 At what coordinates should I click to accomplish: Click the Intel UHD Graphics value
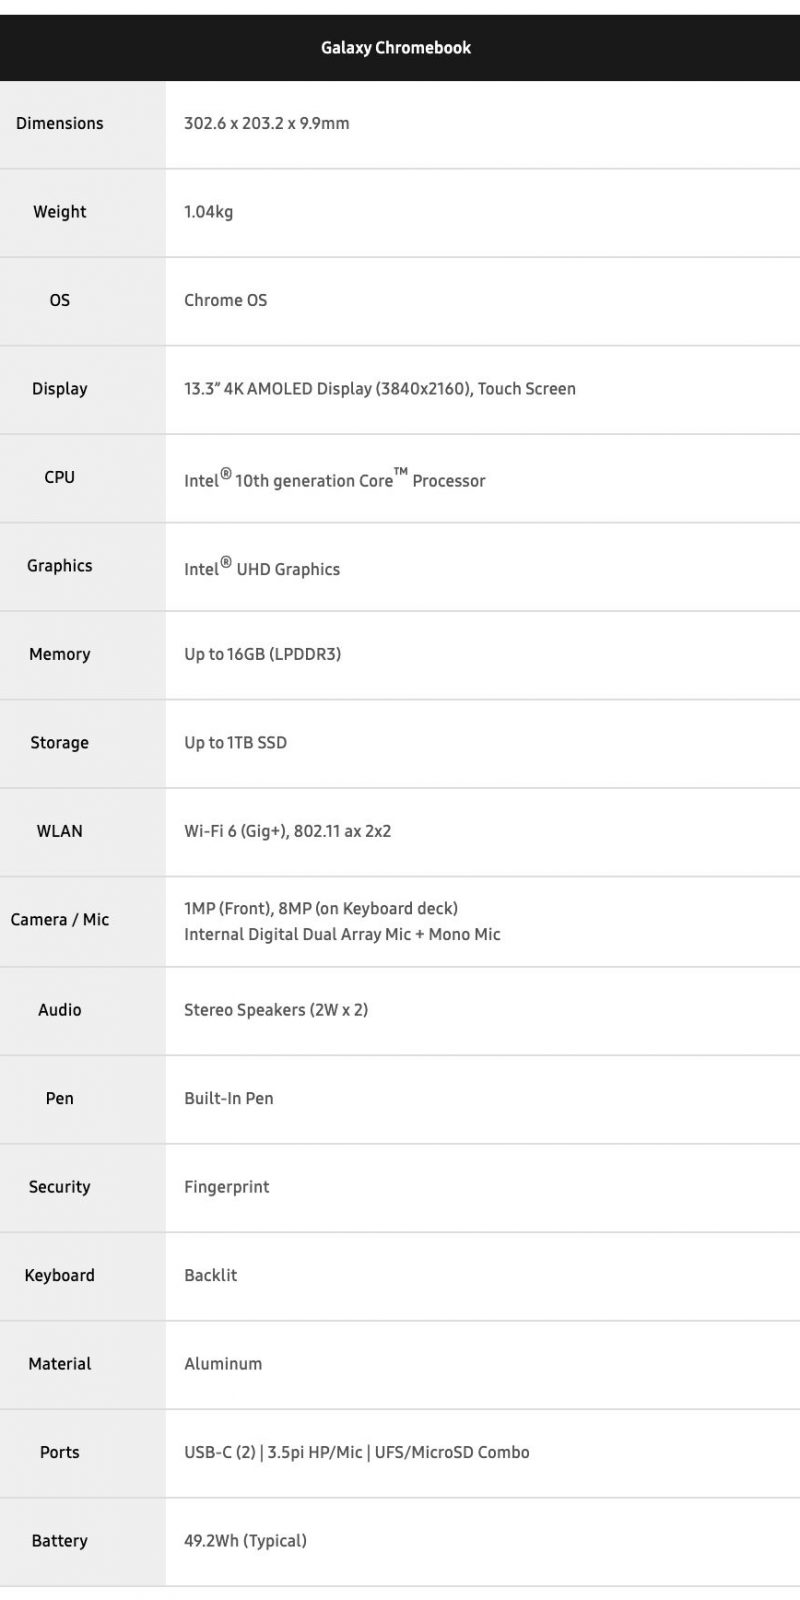tap(262, 569)
